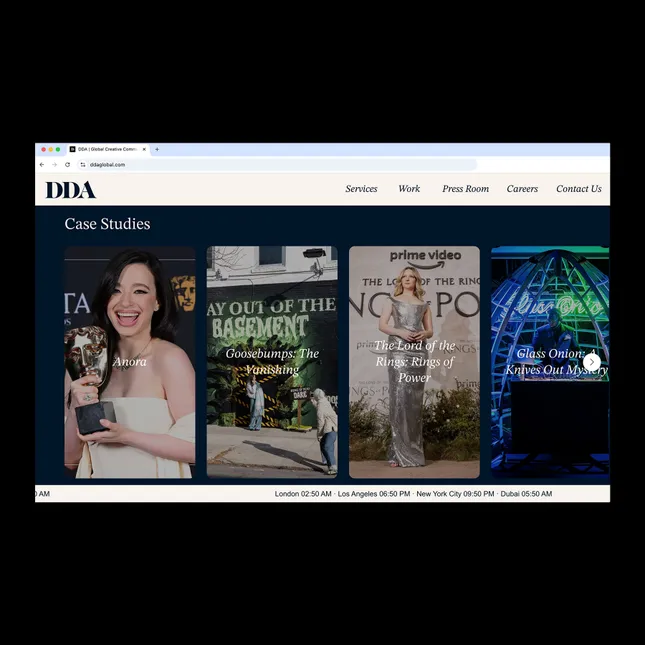Click the ddaglobal.com address bar
Viewport: 645px width, 645px height.
[x=278, y=165]
